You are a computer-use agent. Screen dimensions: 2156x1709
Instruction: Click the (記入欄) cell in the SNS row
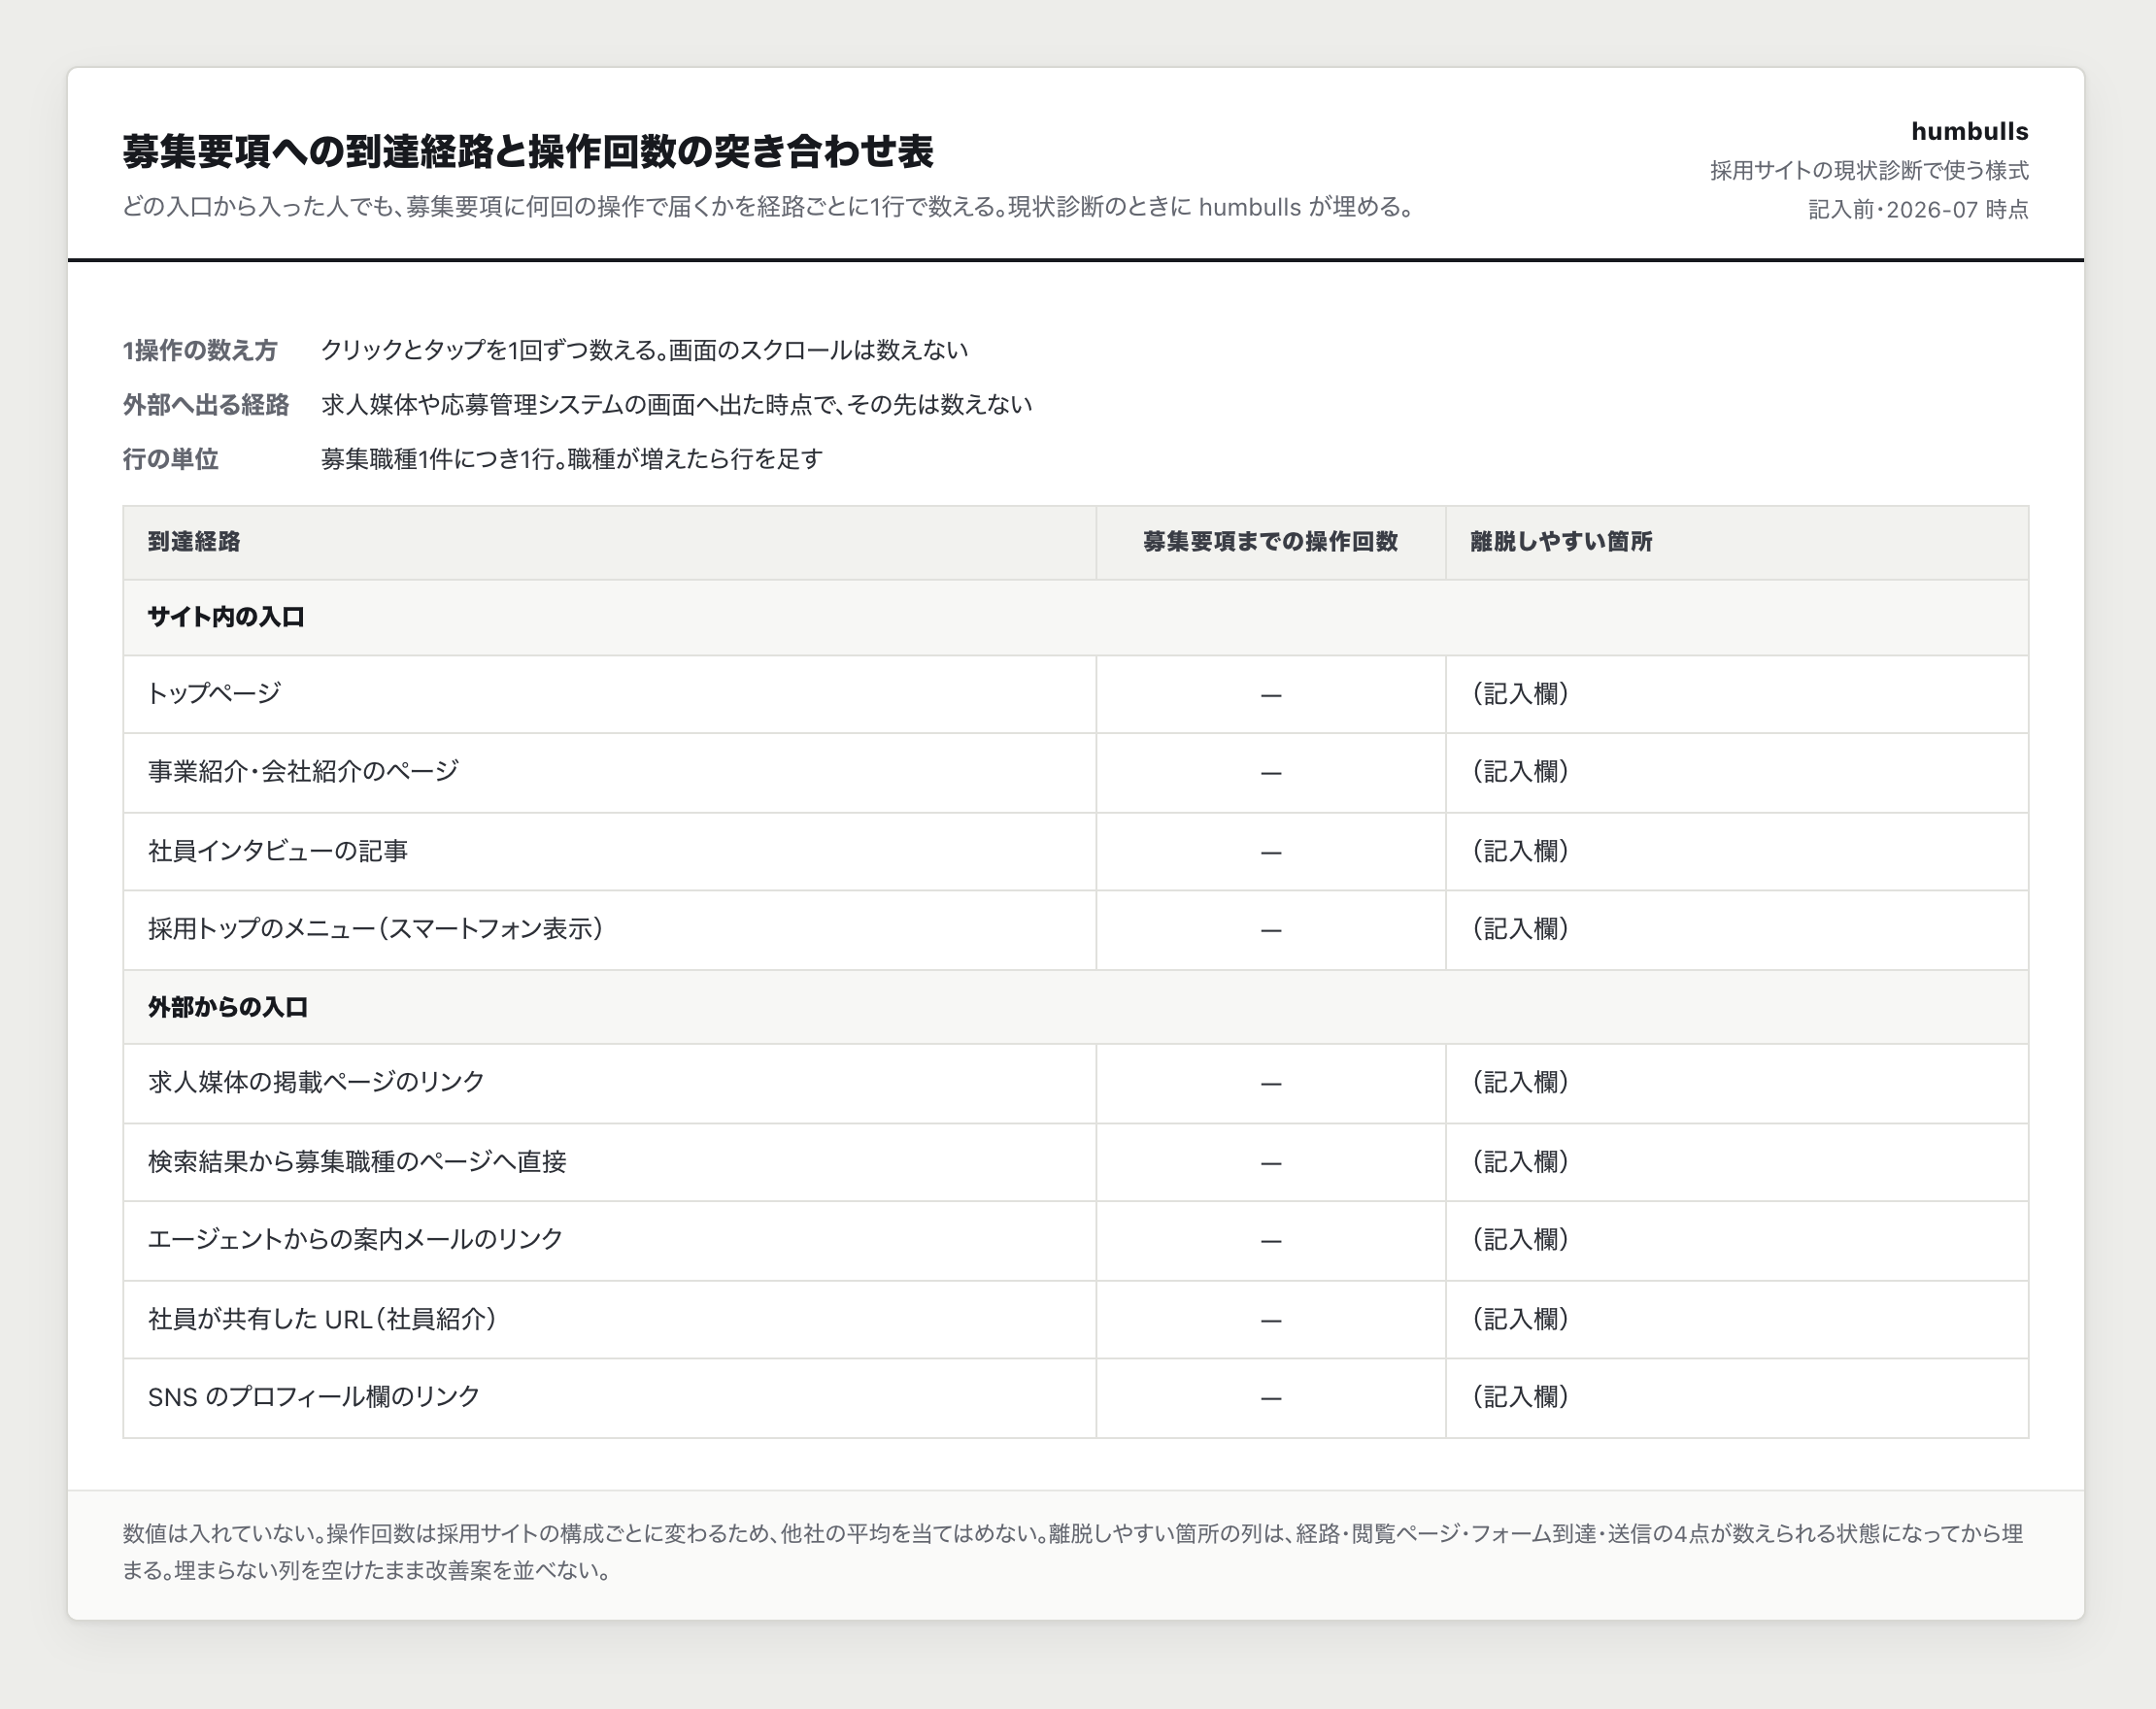[x=1737, y=1398]
